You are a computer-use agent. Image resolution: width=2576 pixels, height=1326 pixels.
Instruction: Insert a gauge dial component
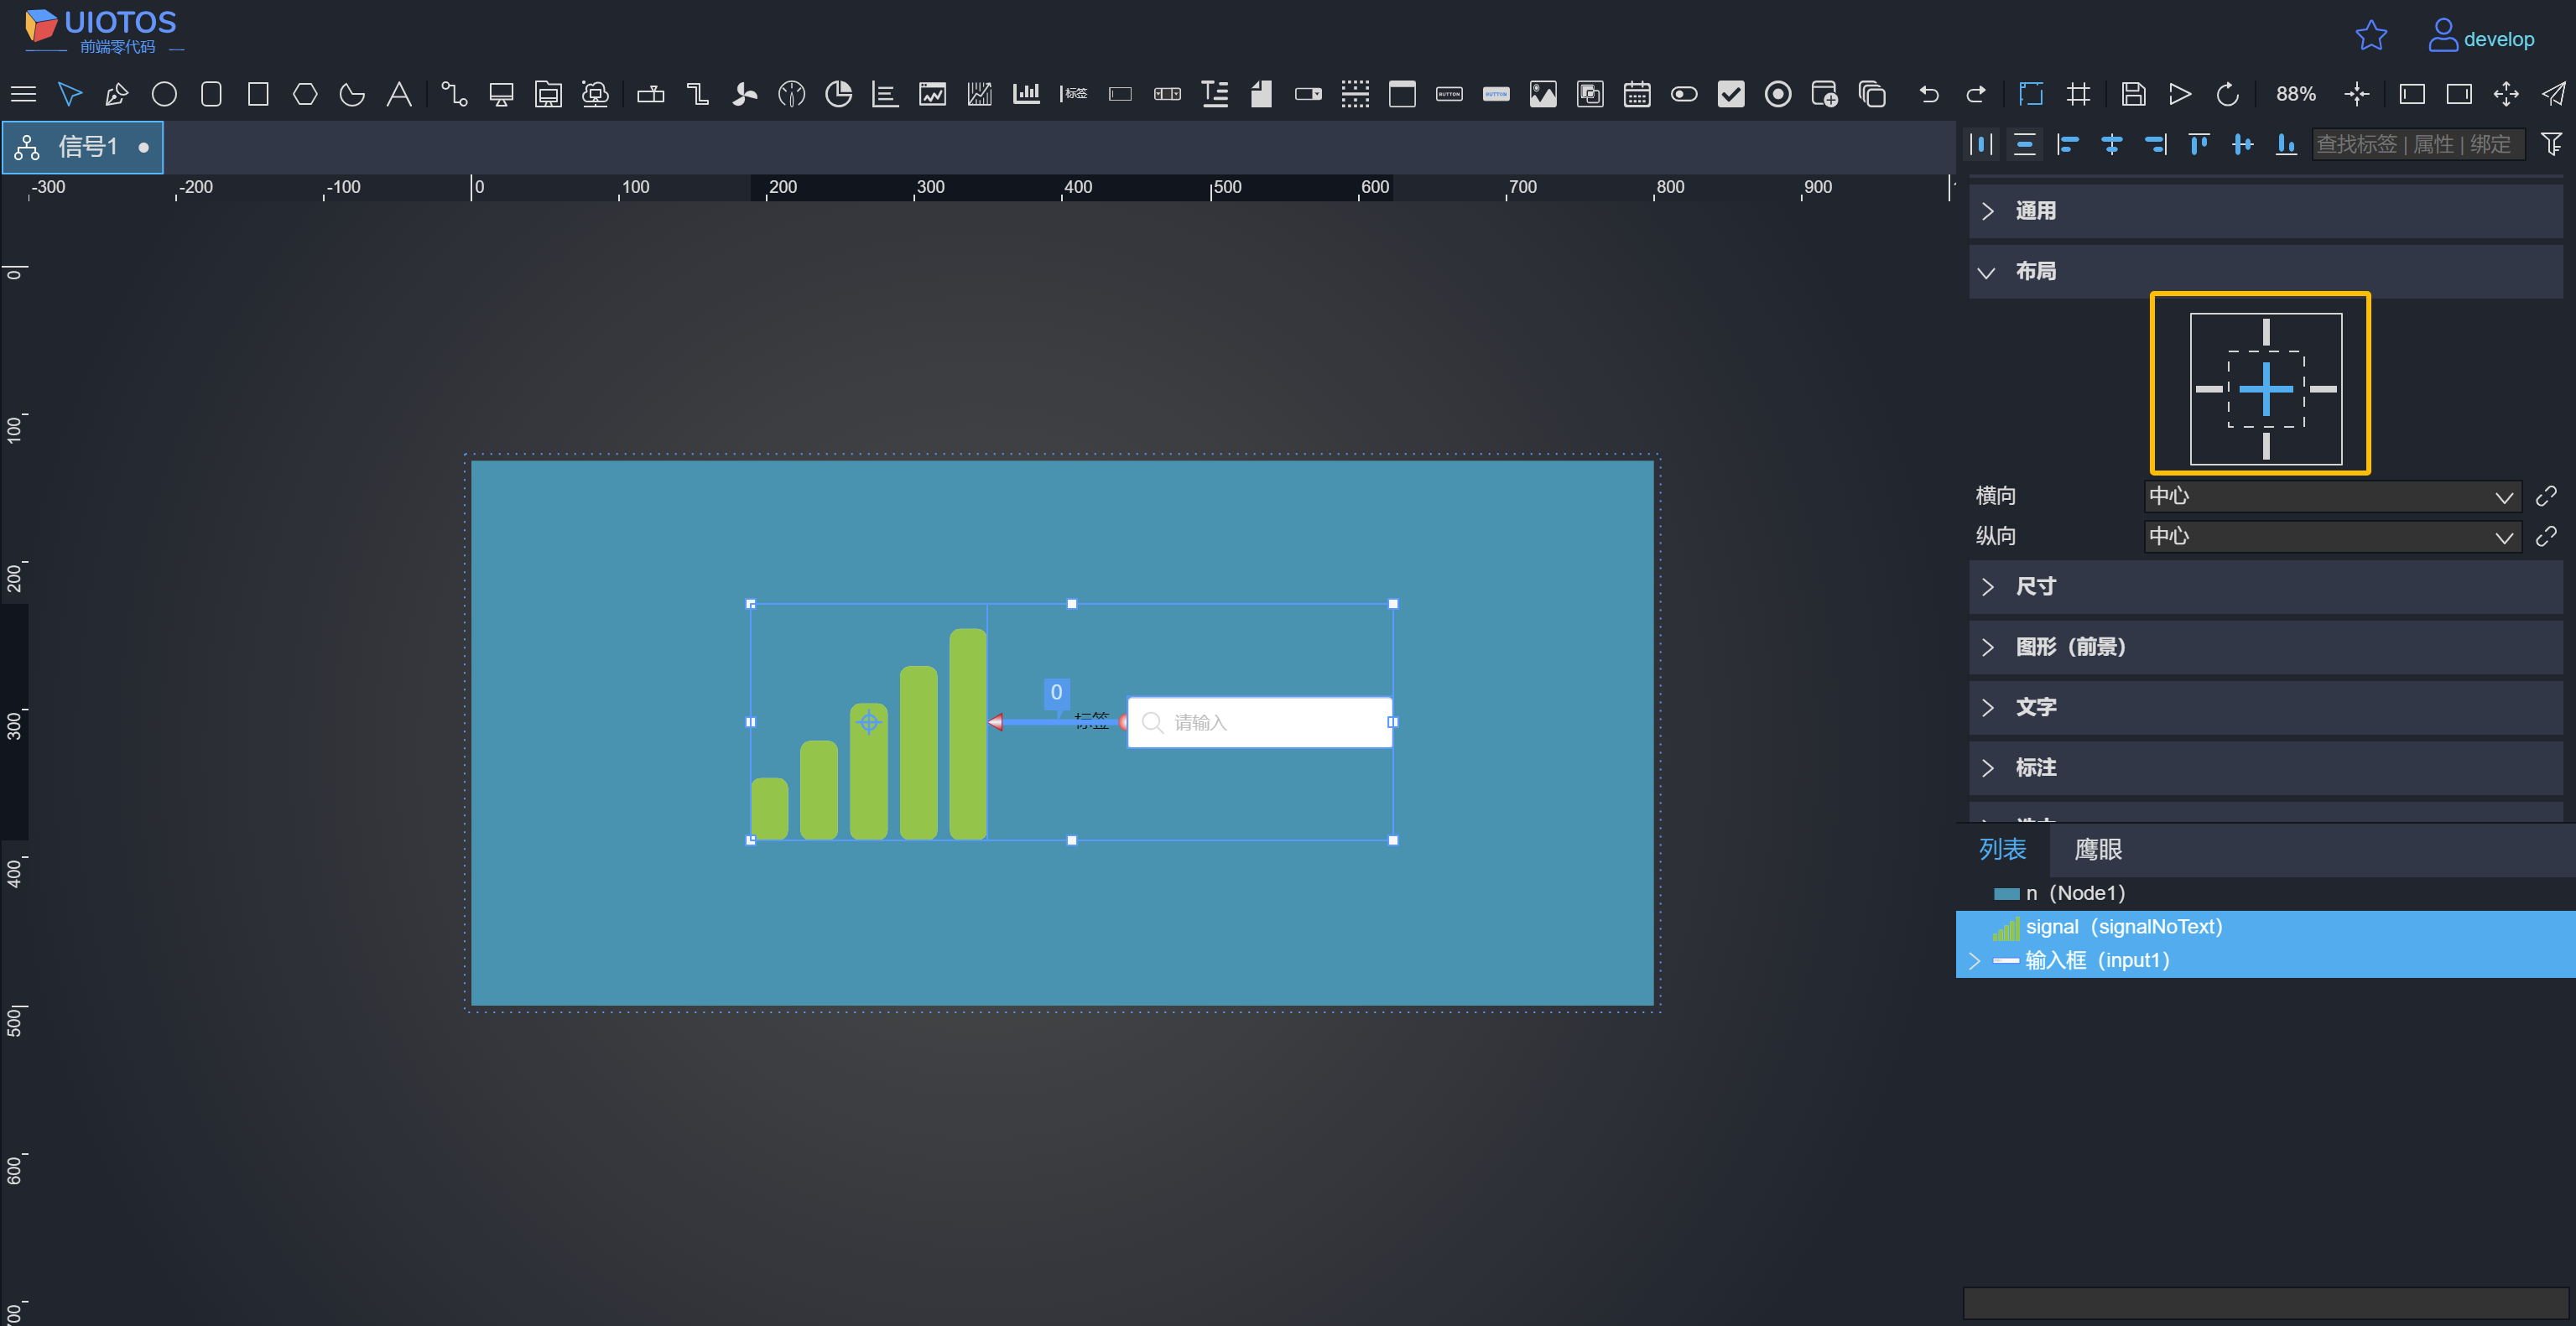click(x=792, y=94)
